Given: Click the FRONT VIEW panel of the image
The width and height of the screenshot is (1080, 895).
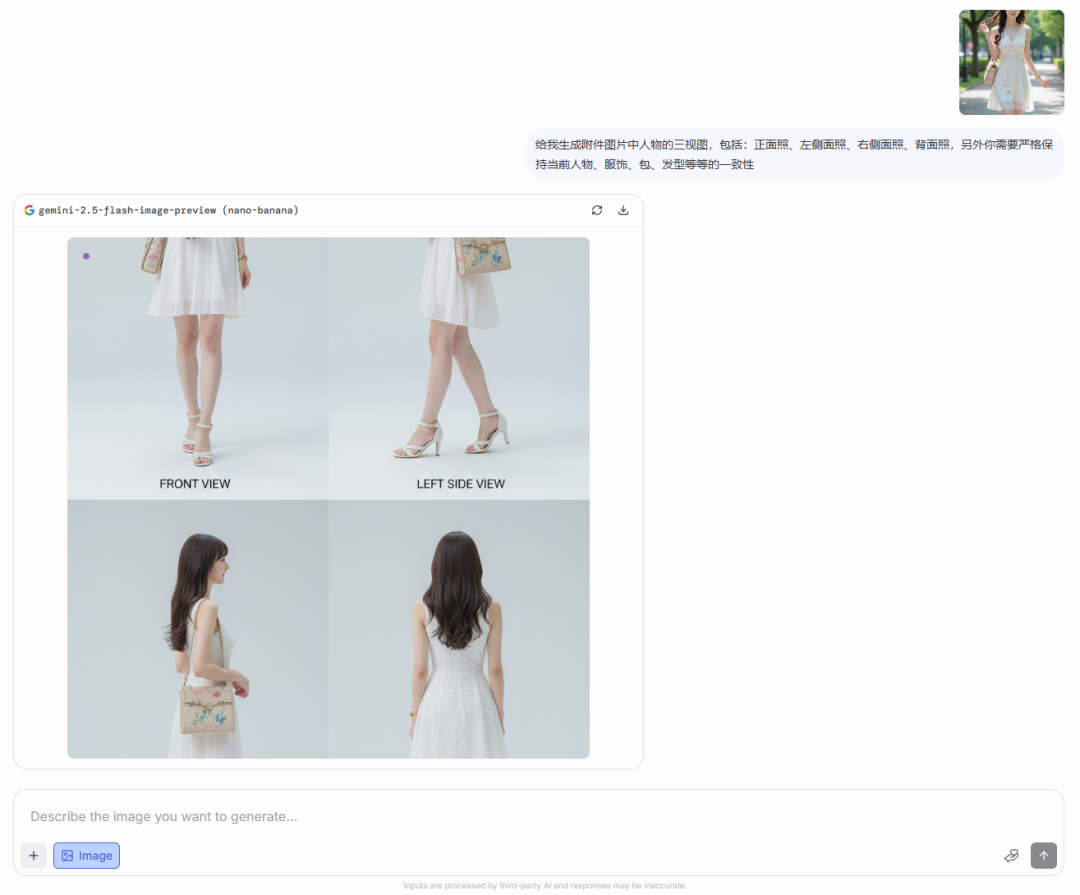Looking at the screenshot, I should 197,360.
